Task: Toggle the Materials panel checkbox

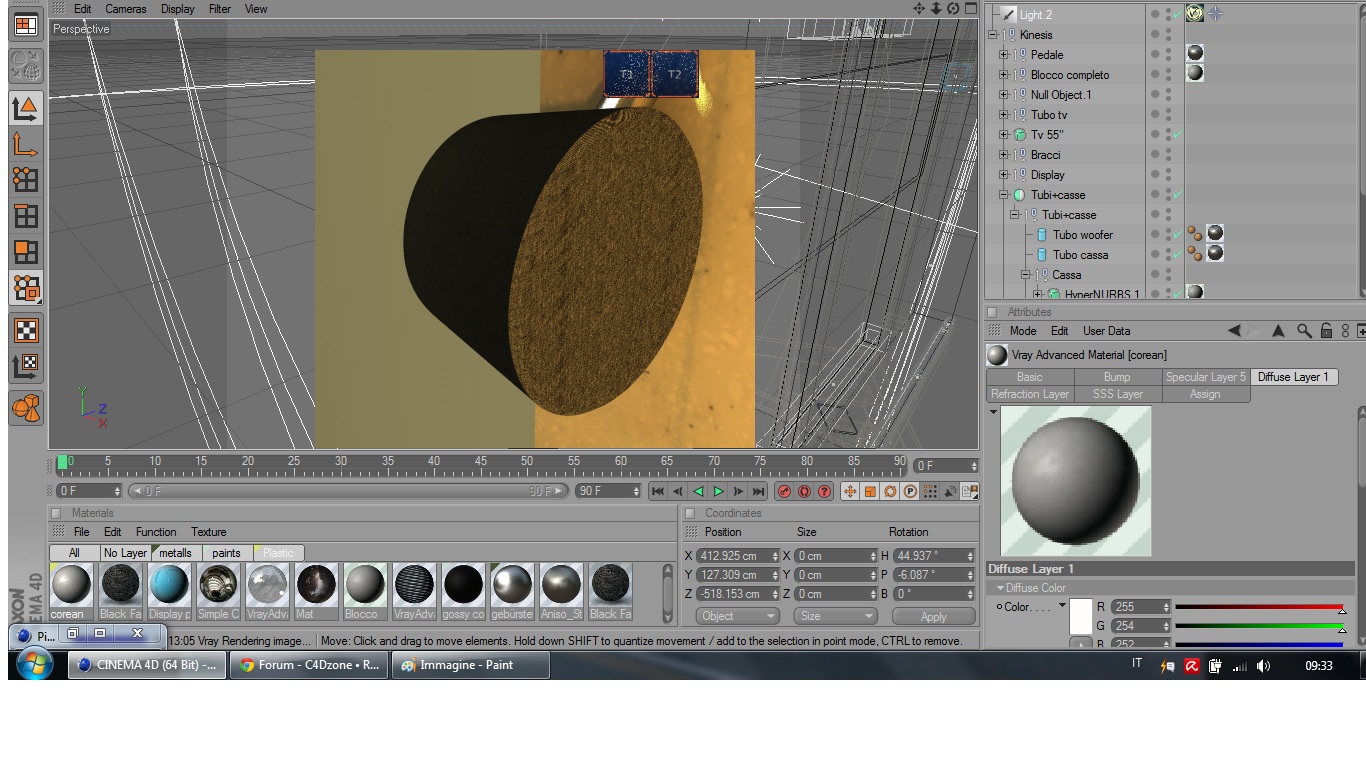Action: click(x=57, y=513)
